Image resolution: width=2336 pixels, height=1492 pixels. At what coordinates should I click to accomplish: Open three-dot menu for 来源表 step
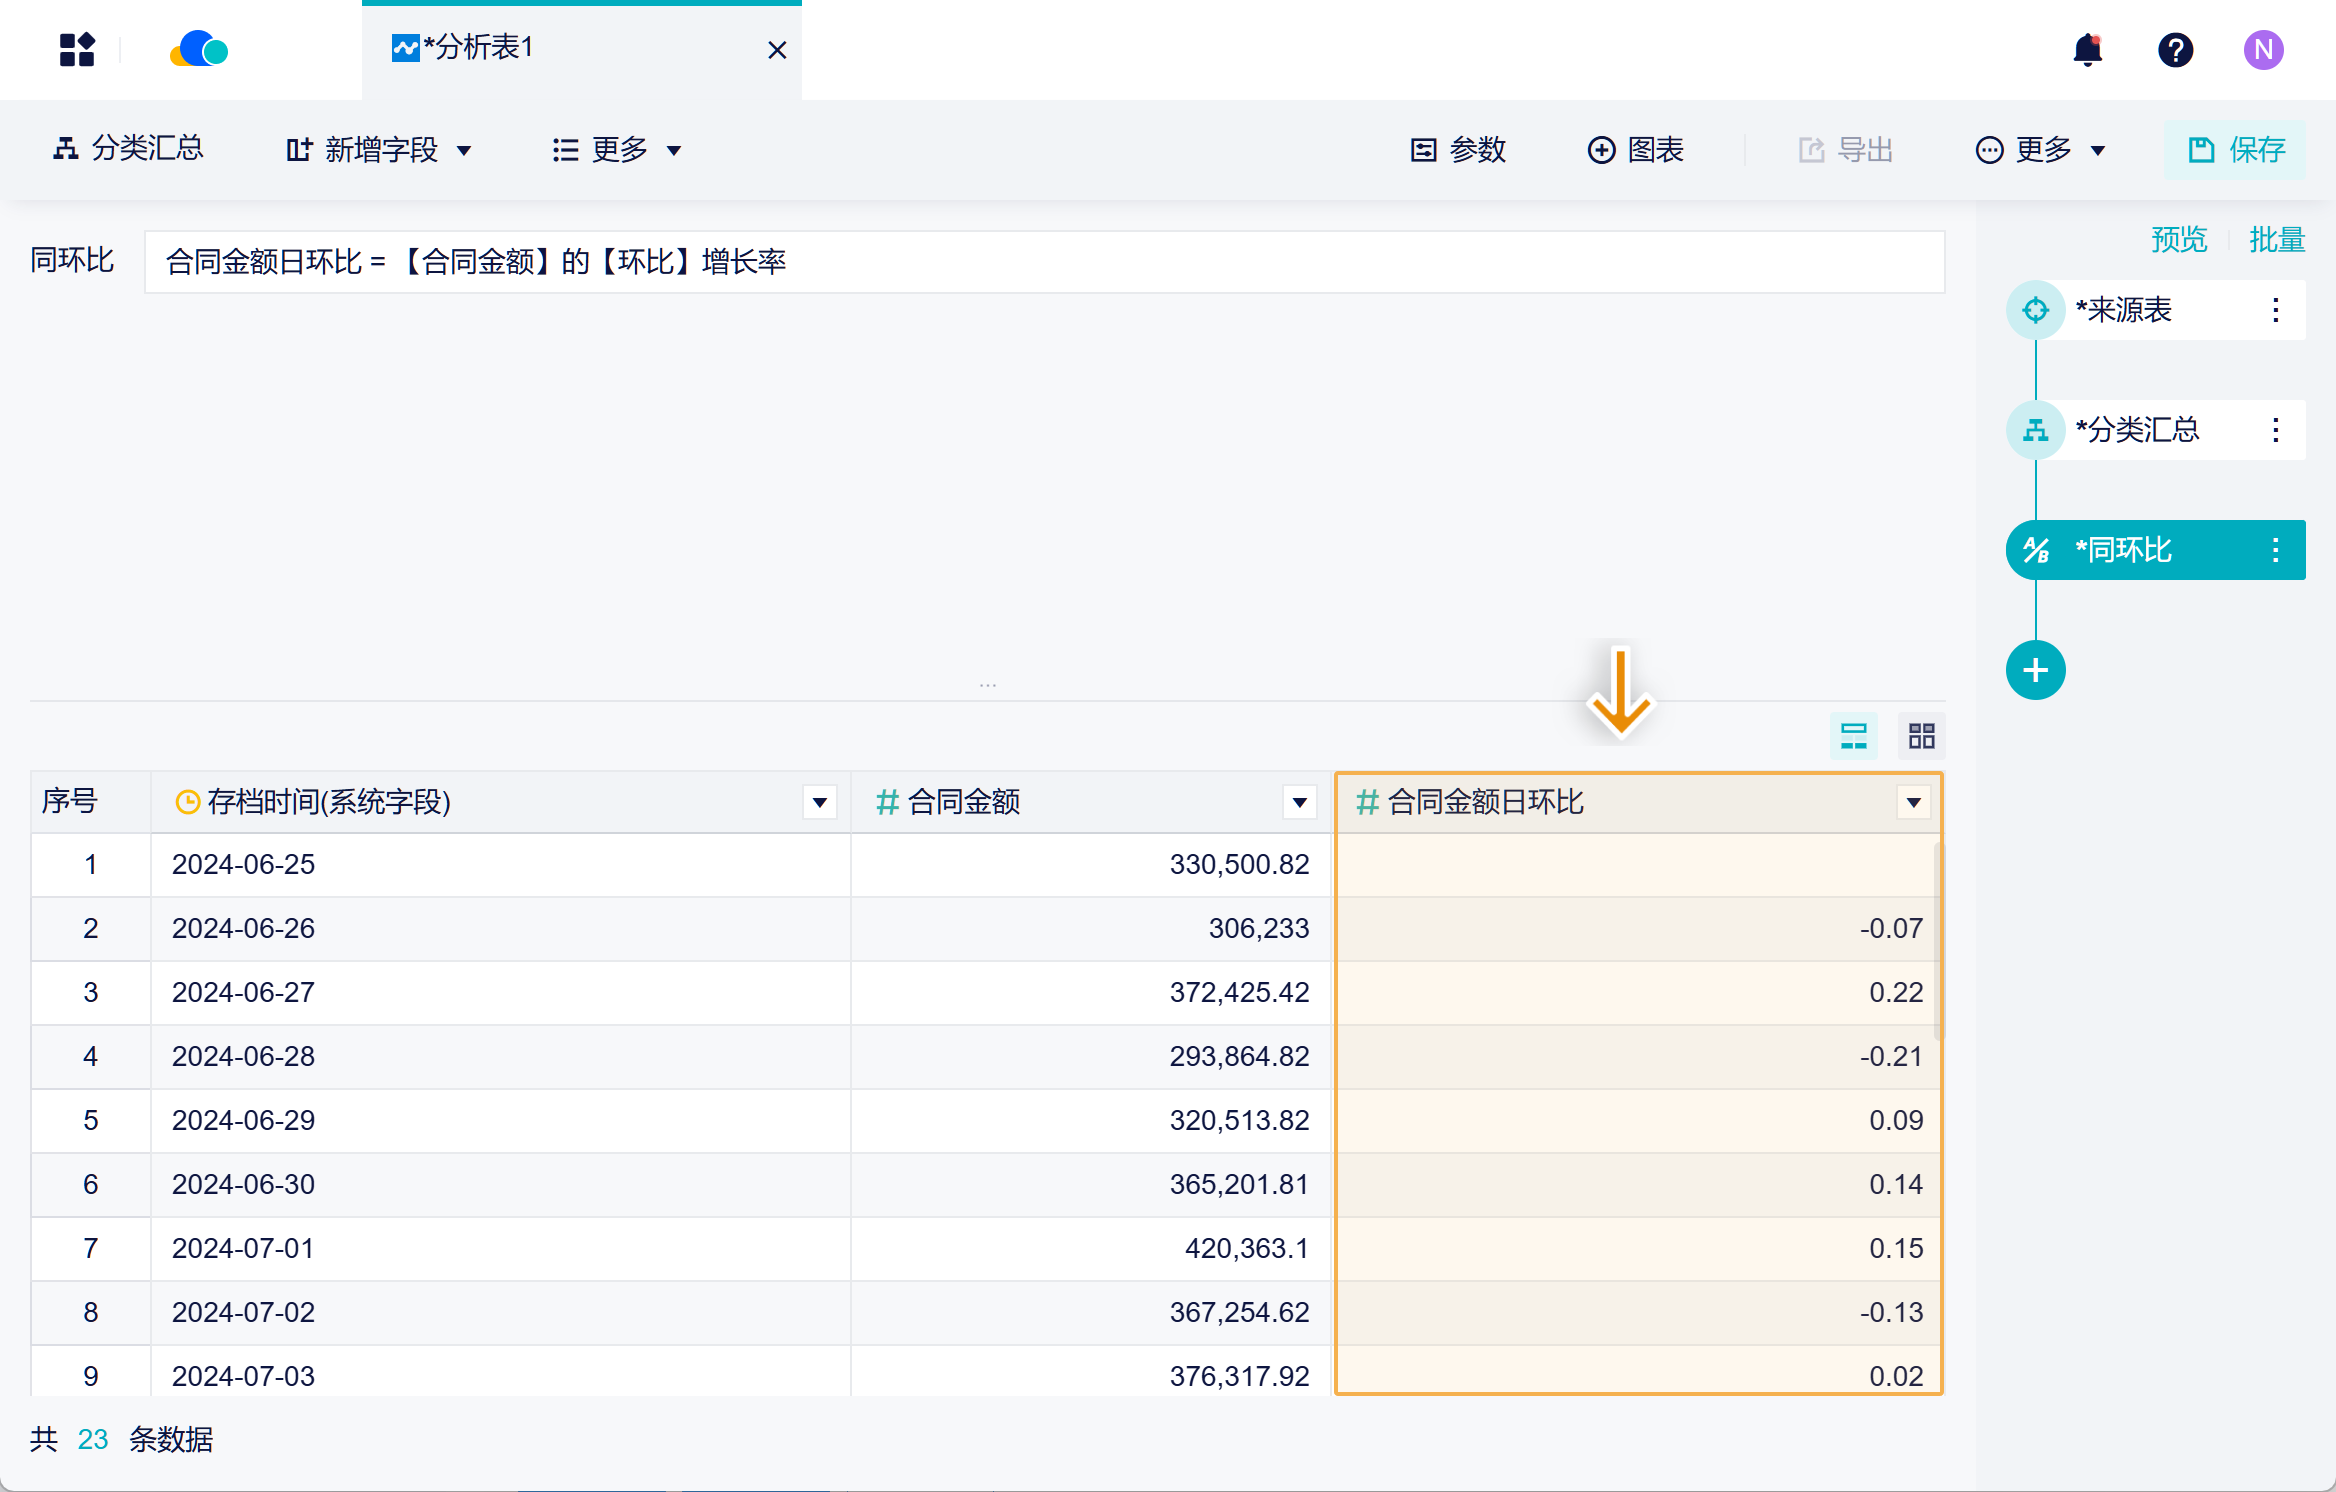(x=2275, y=310)
